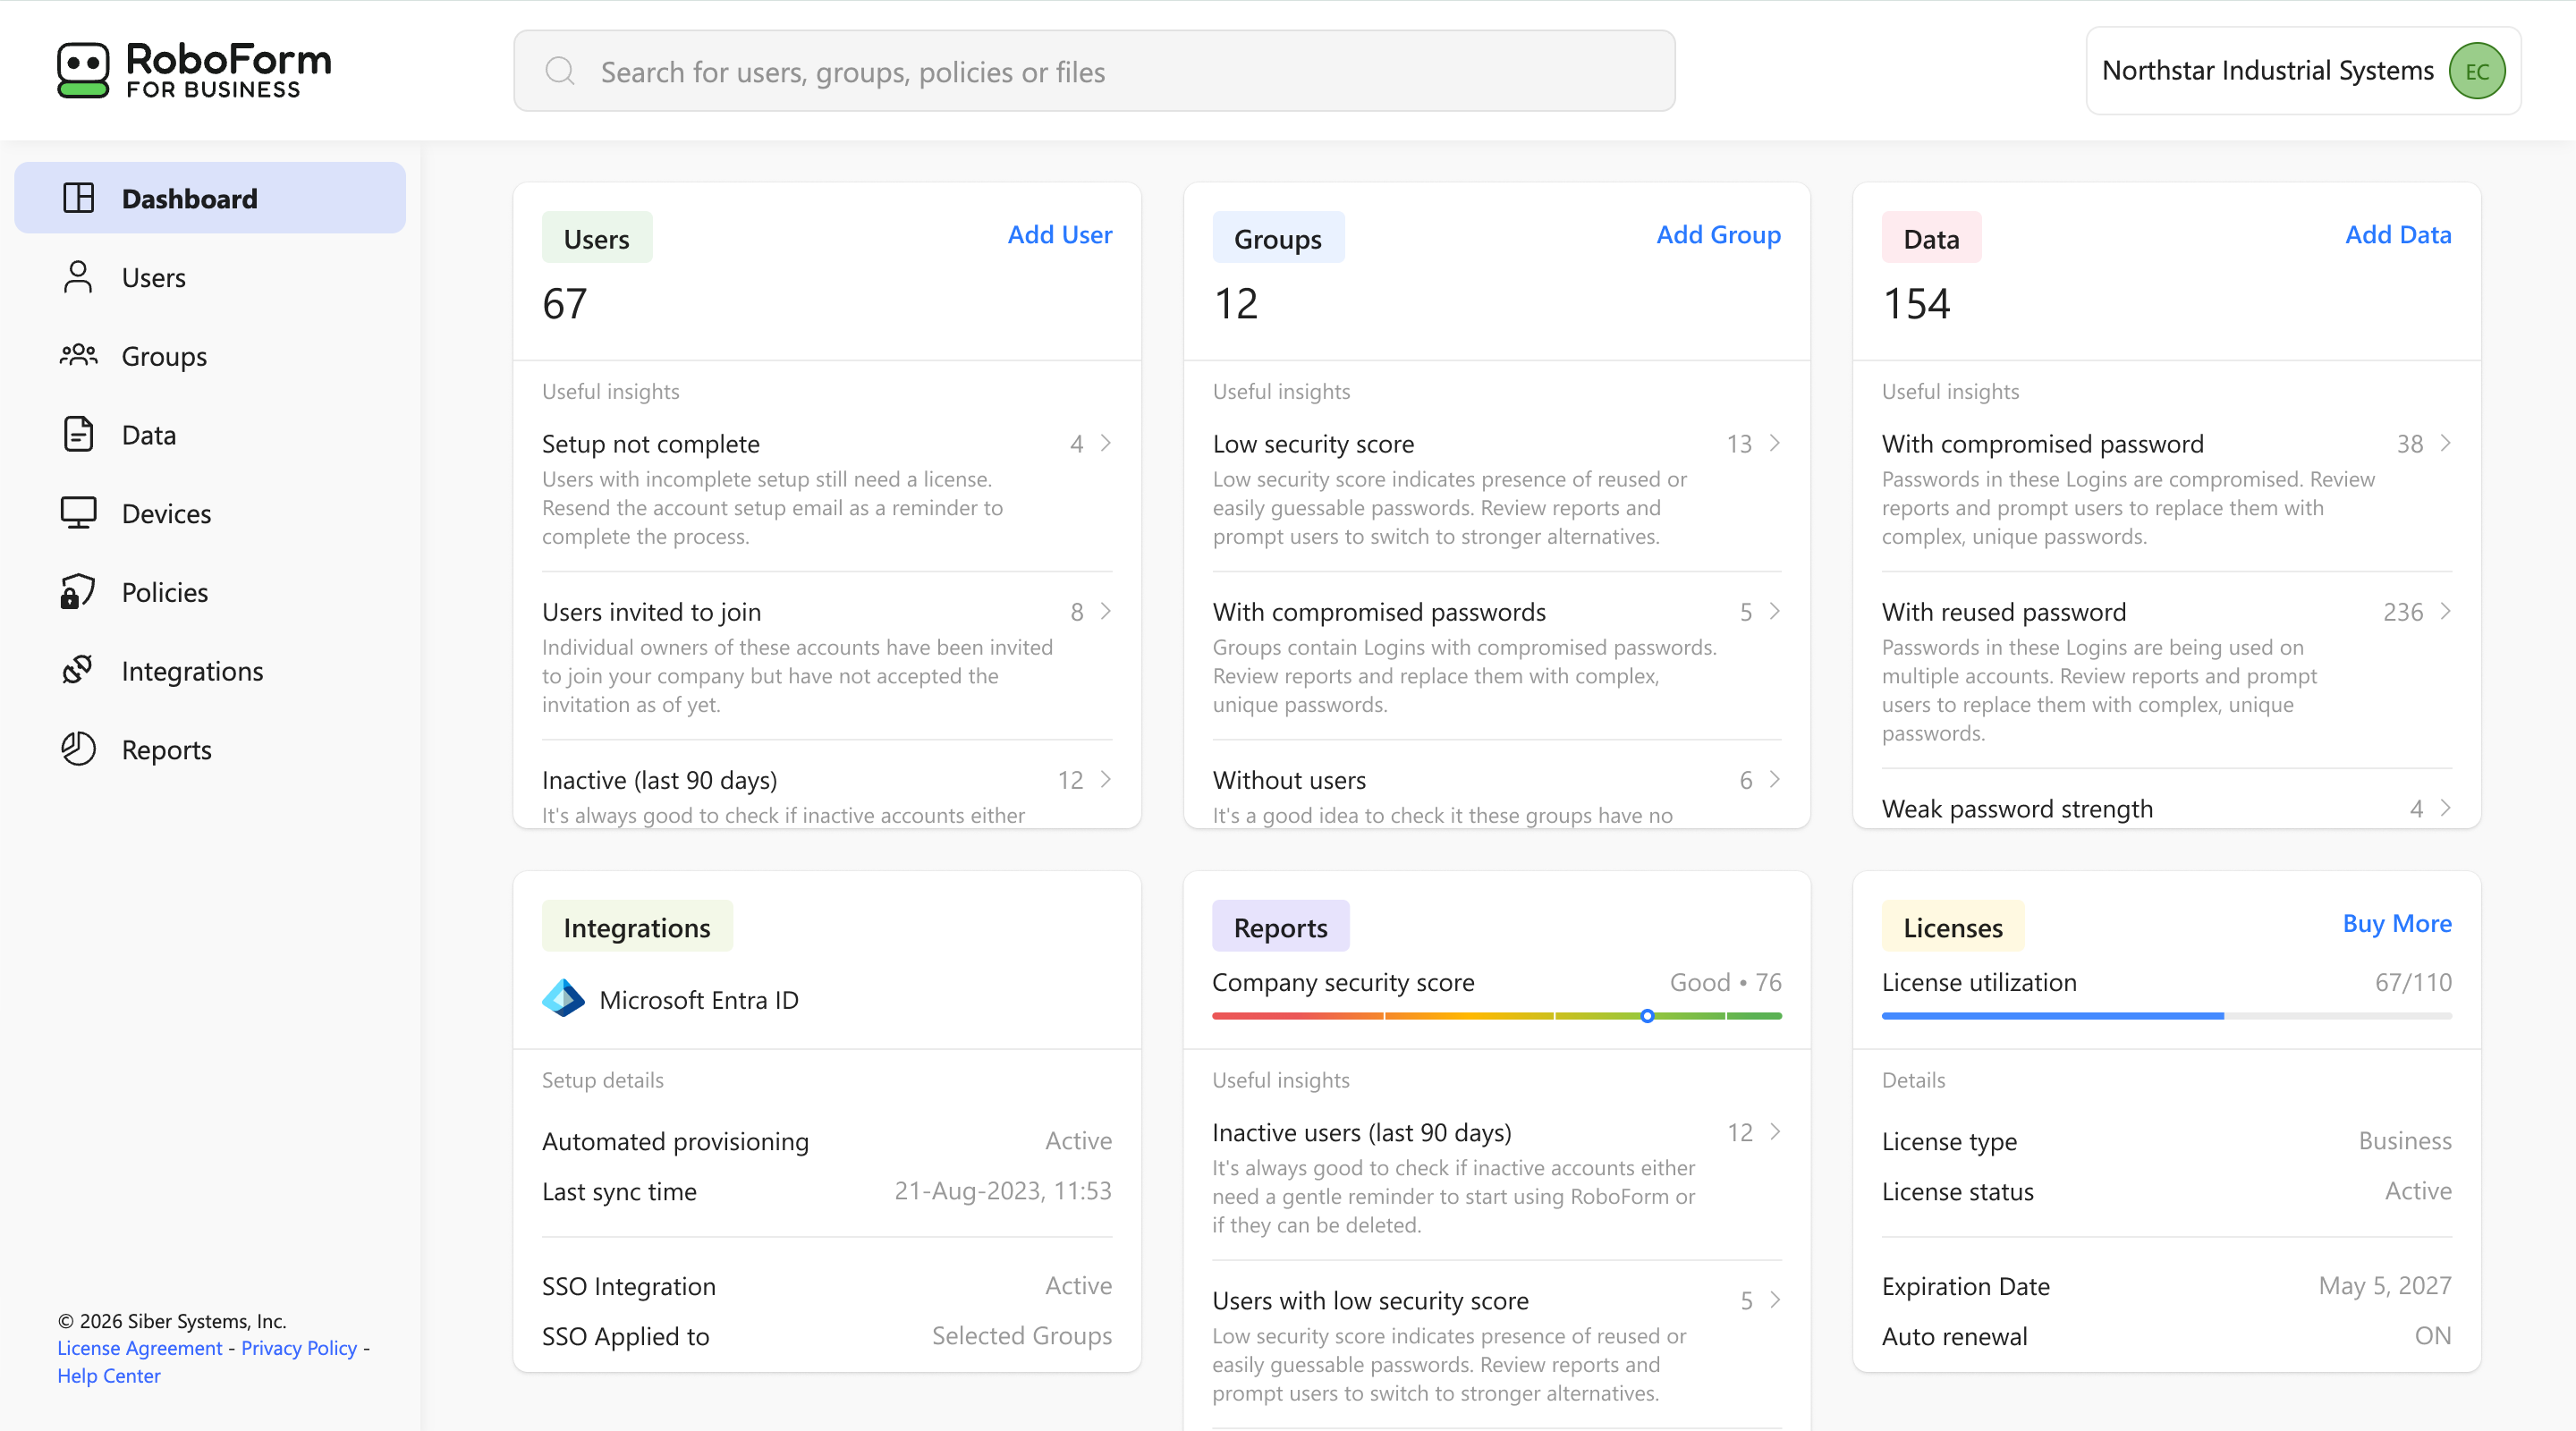Click the search magnifier icon

[560, 71]
